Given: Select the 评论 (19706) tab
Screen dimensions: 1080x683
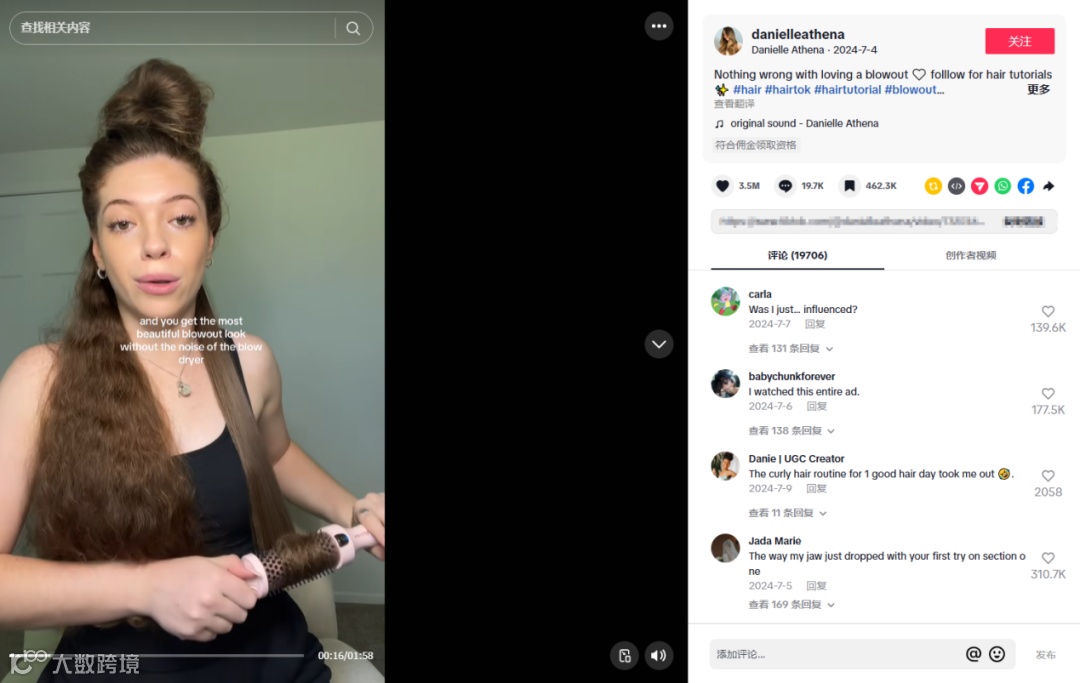Looking at the screenshot, I should point(798,255).
